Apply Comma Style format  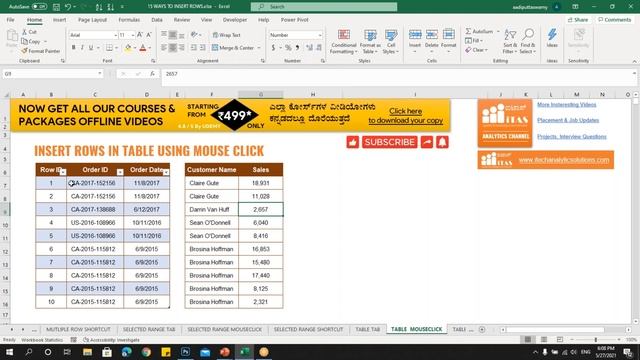coord(298,48)
